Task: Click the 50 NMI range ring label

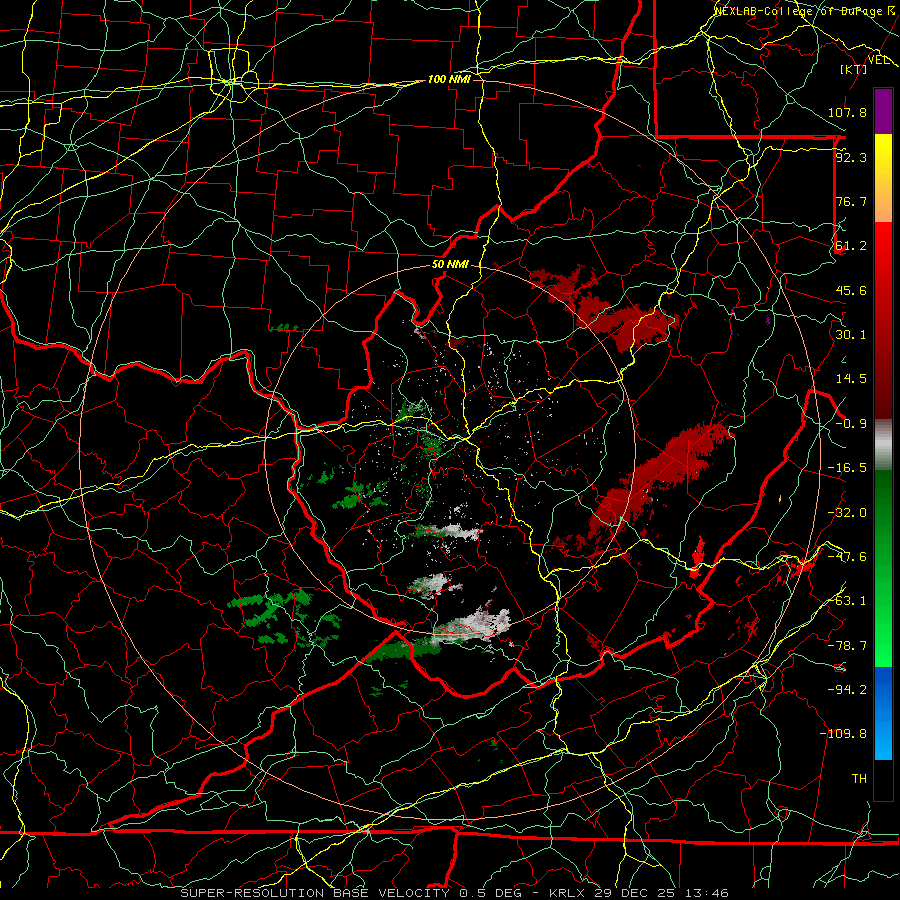Action: (x=450, y=265)
